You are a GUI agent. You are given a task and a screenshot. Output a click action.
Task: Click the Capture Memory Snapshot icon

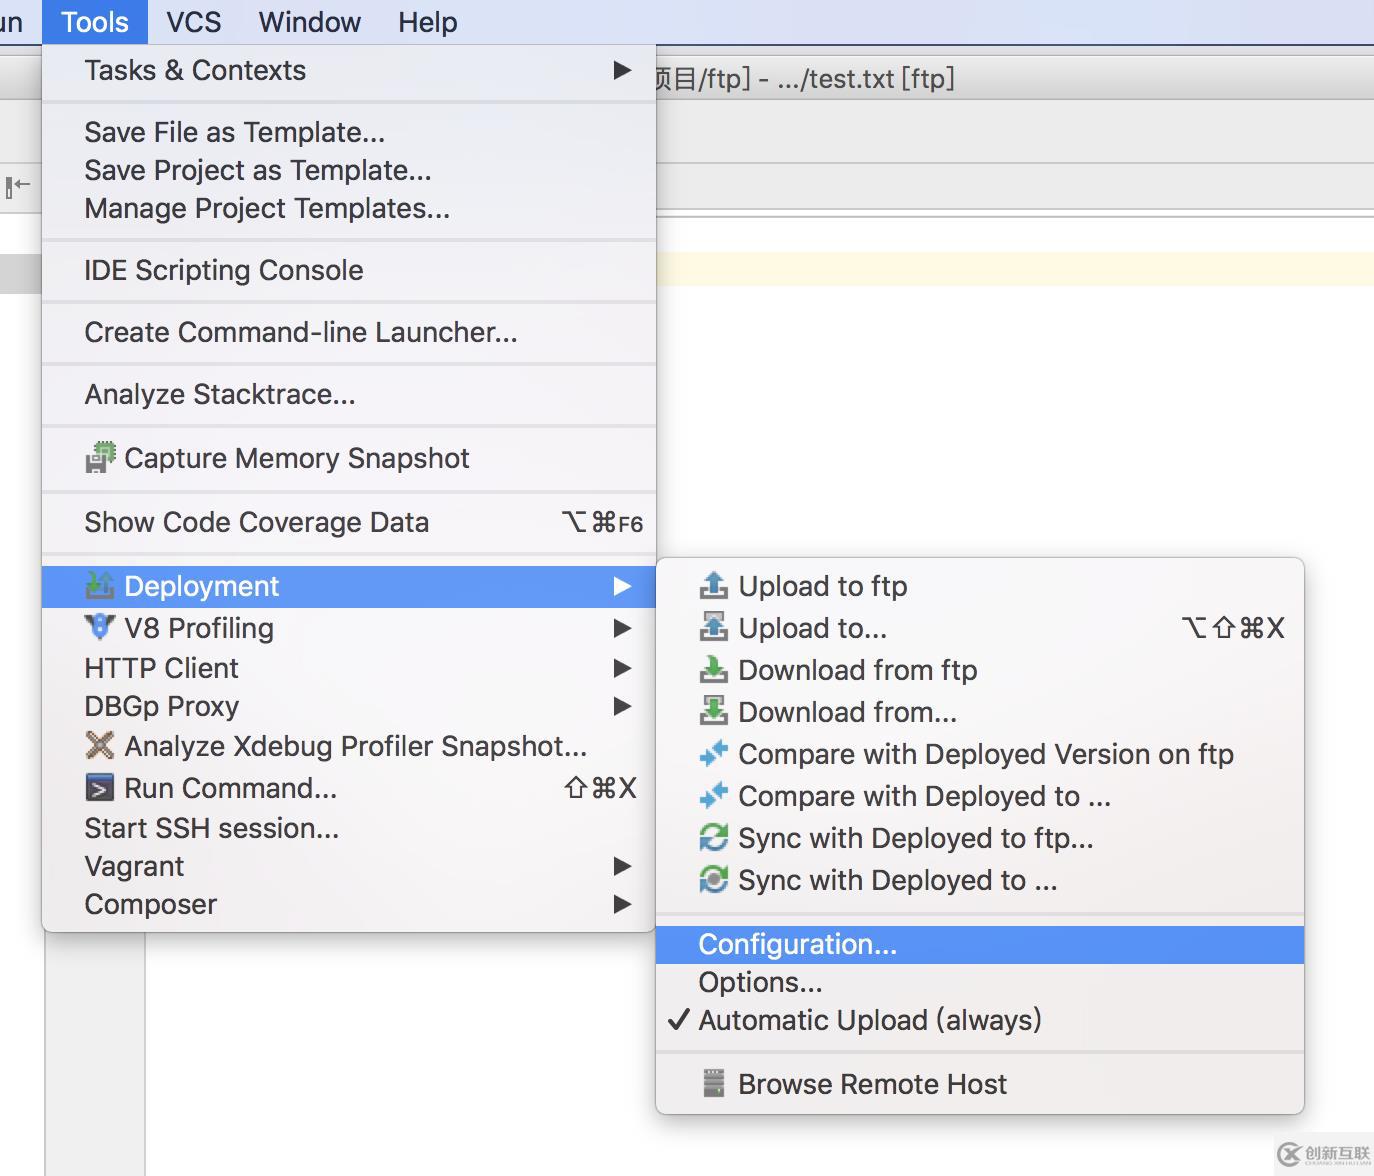[100, 458]
